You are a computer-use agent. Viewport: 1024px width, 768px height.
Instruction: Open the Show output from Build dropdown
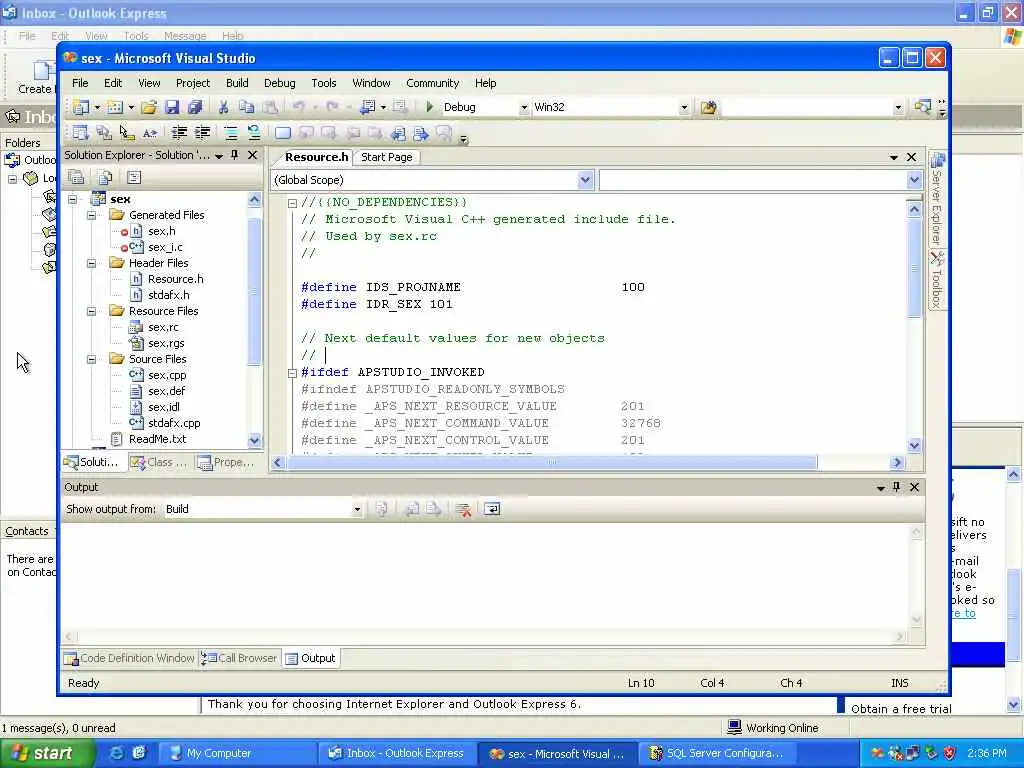pyautogui.click(x=357, y=509)
